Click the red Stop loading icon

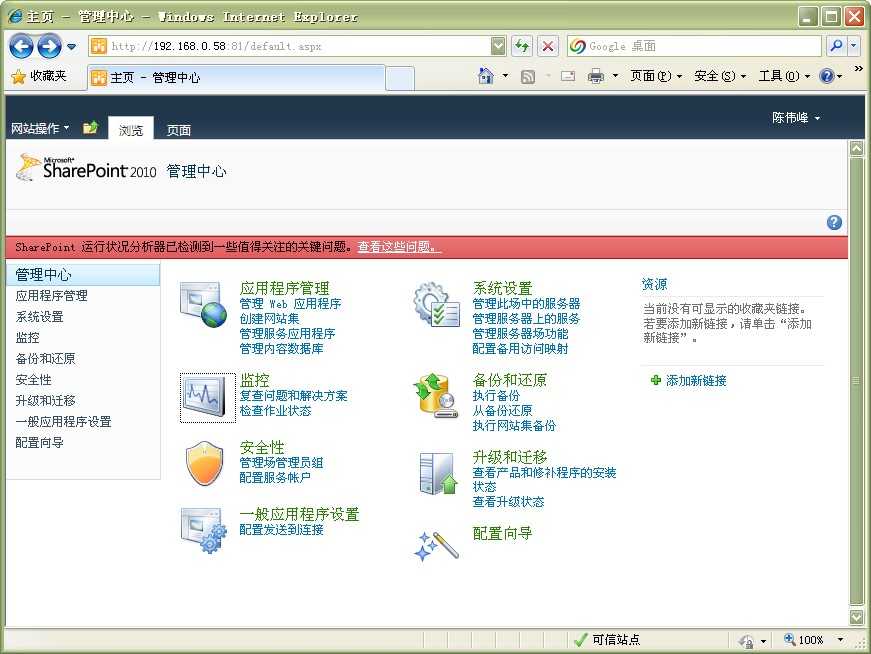tap(548, 46)
